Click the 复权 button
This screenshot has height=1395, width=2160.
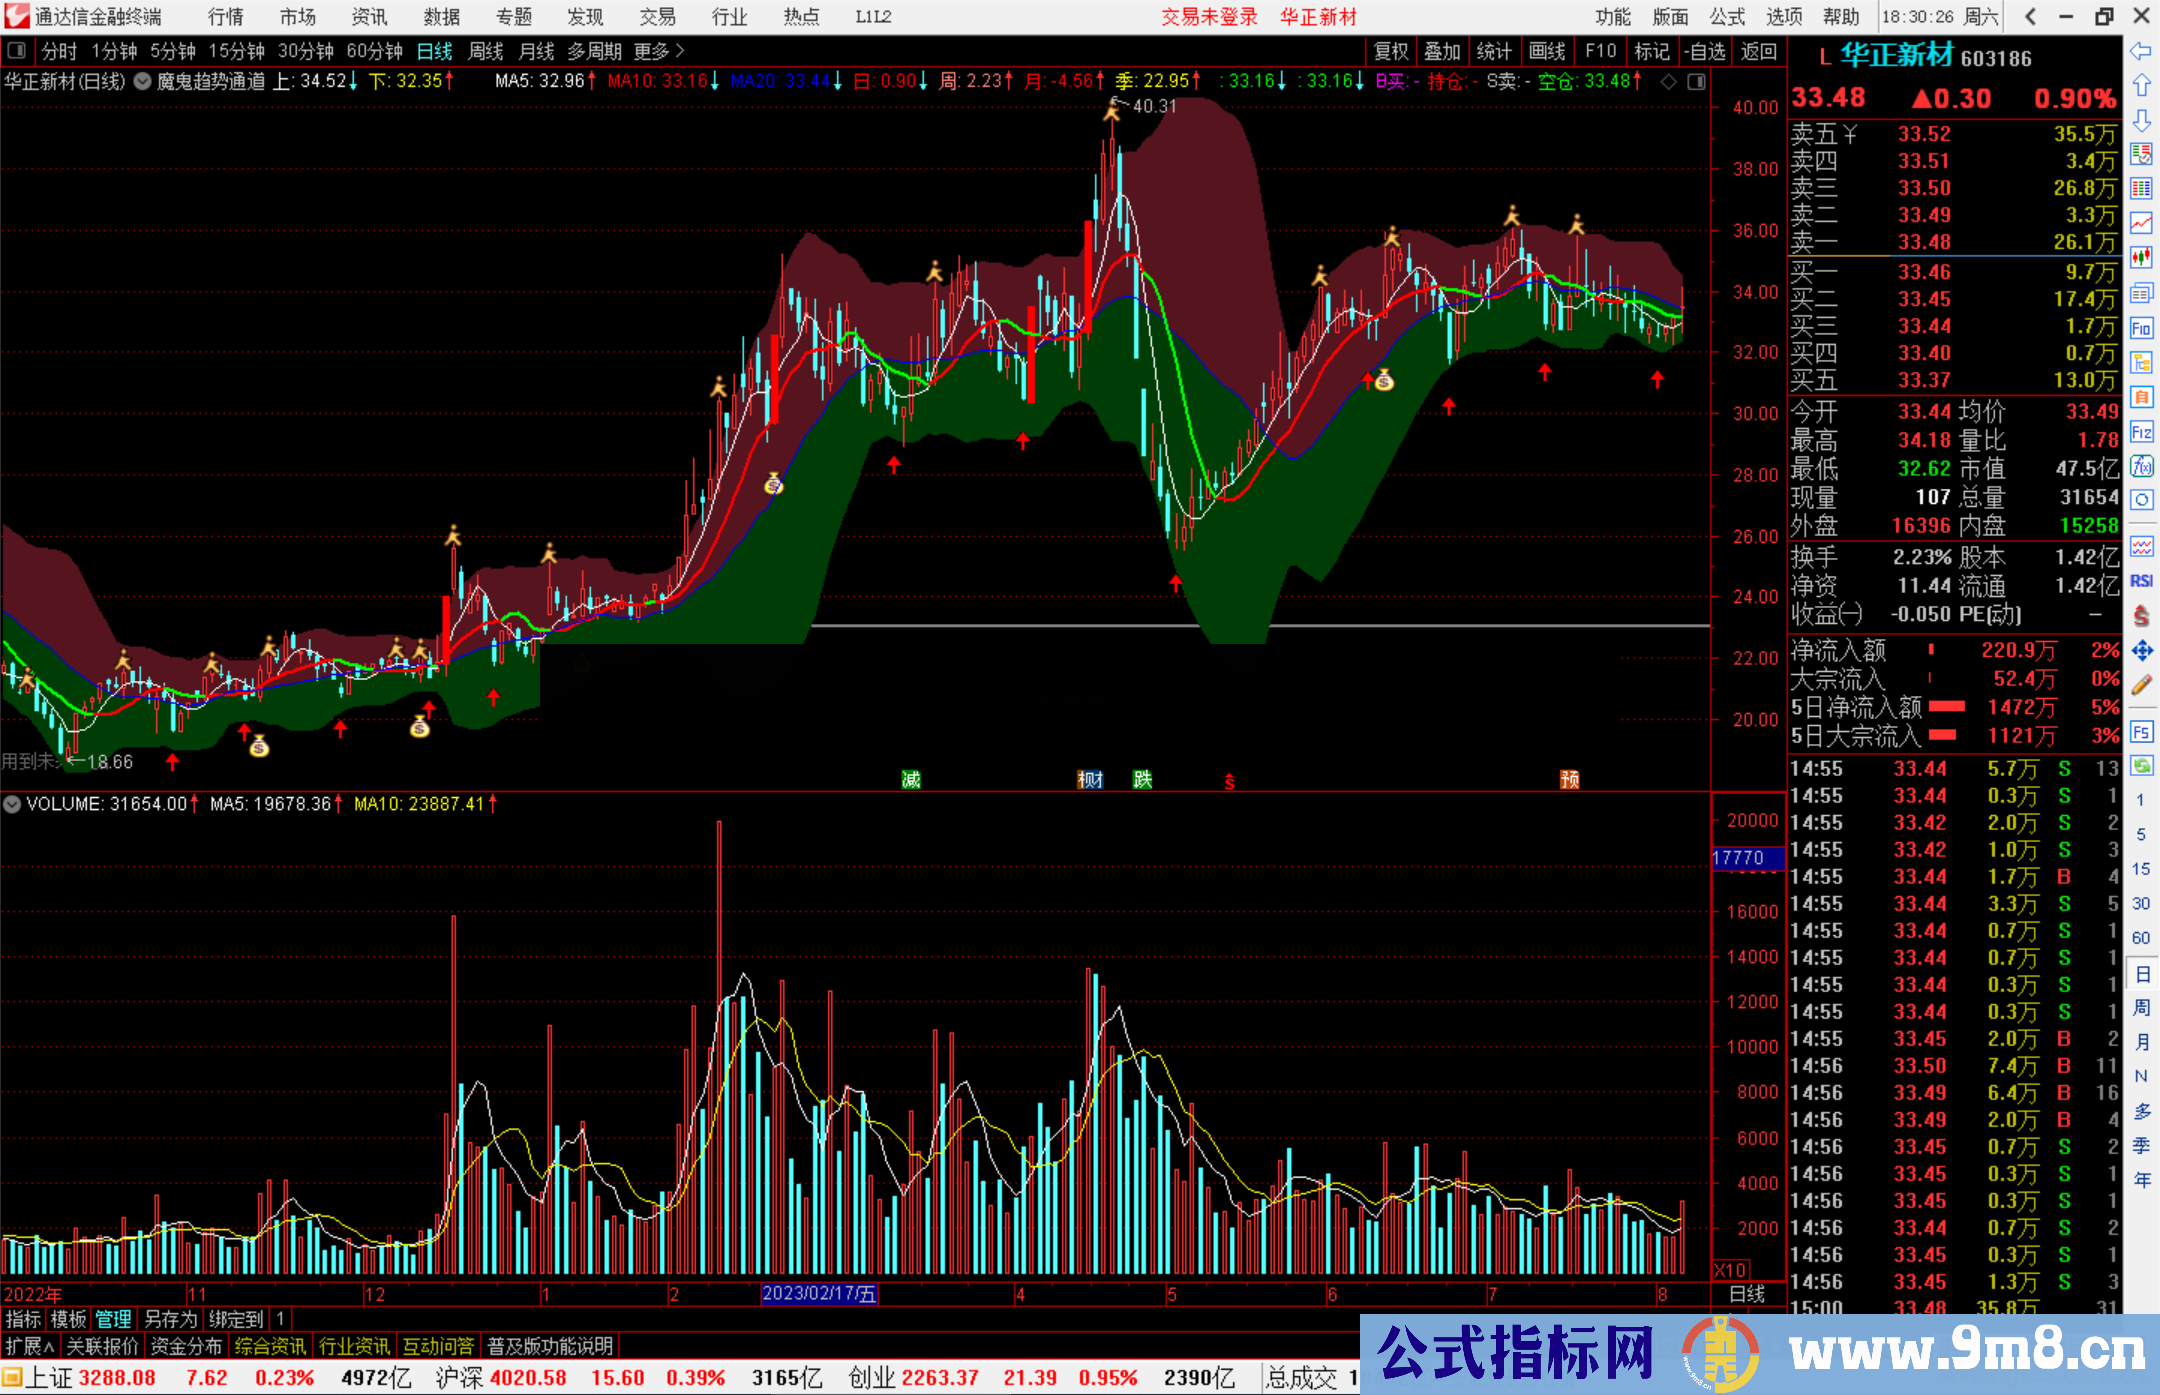(1391, 51)
